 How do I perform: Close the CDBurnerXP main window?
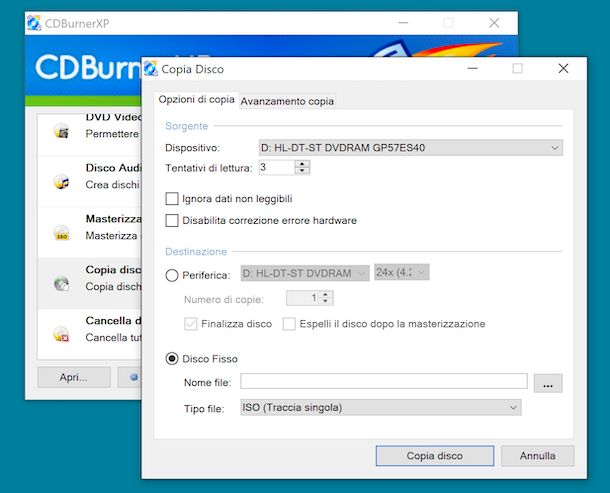(x=494, y=23)
